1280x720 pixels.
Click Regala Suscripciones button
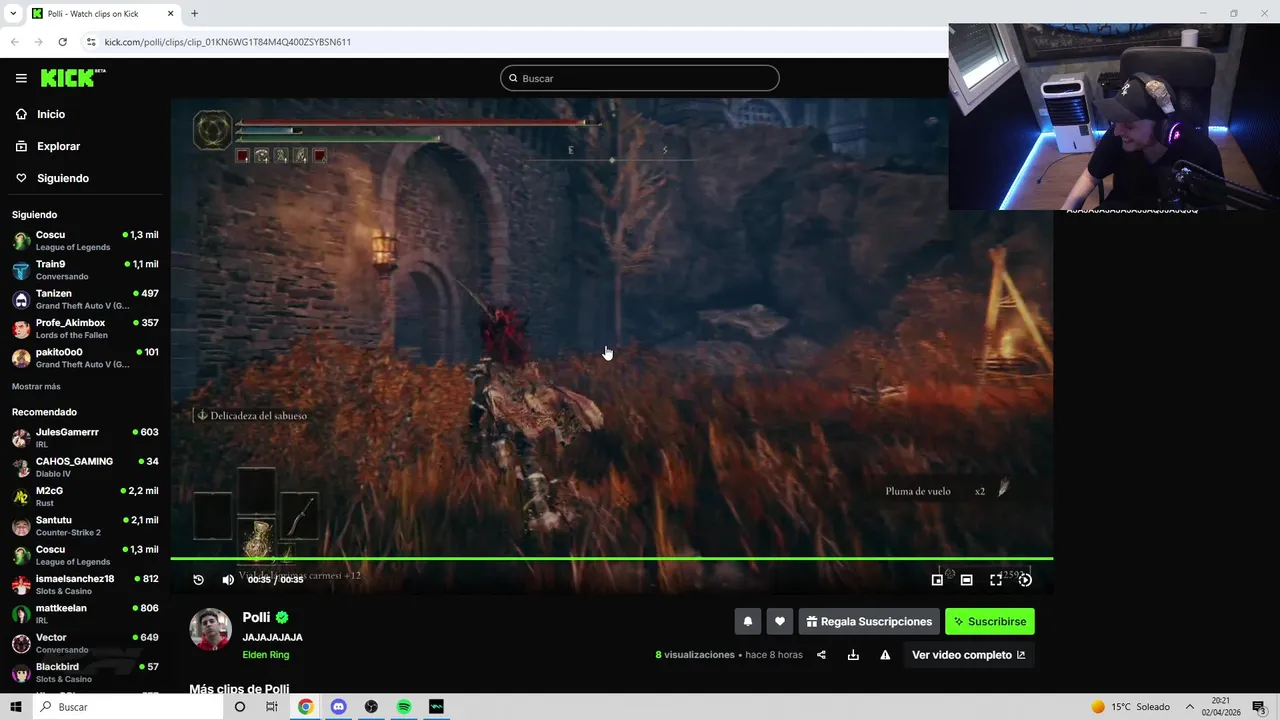tap(869, 622)
